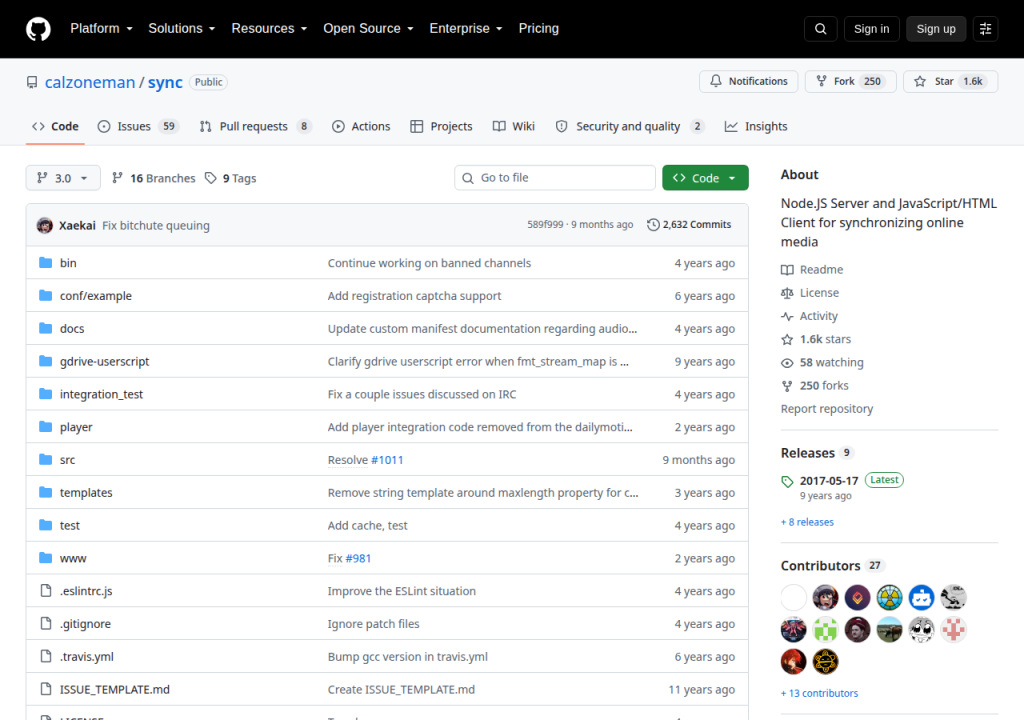Expand the Solutions menu
This screenshot has height=720, width=1024.
[182, 29]
